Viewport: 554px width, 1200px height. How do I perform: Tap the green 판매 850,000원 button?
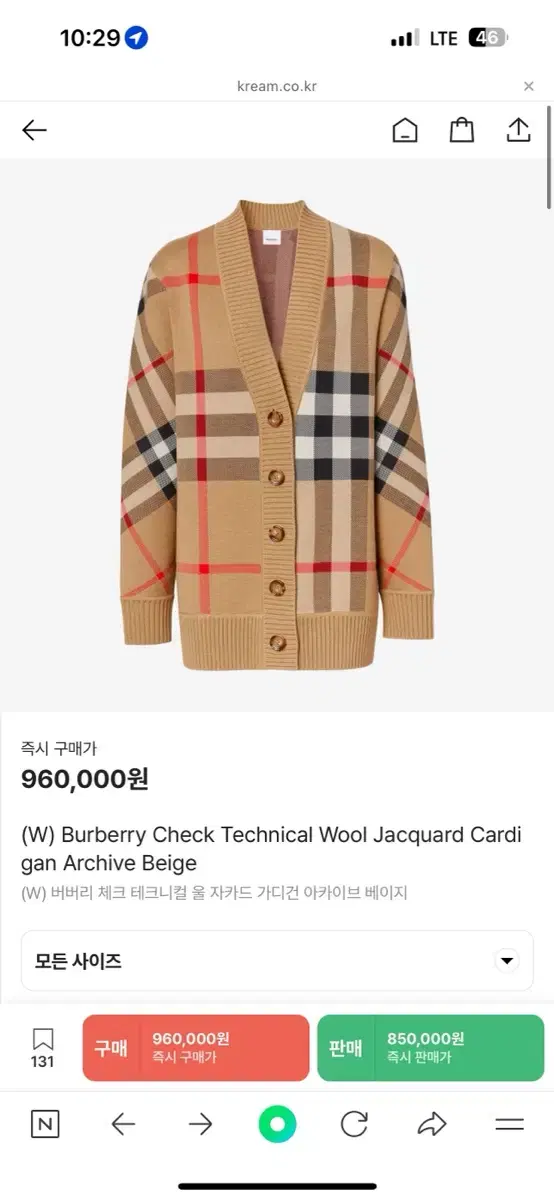(x=430, y=1048)
